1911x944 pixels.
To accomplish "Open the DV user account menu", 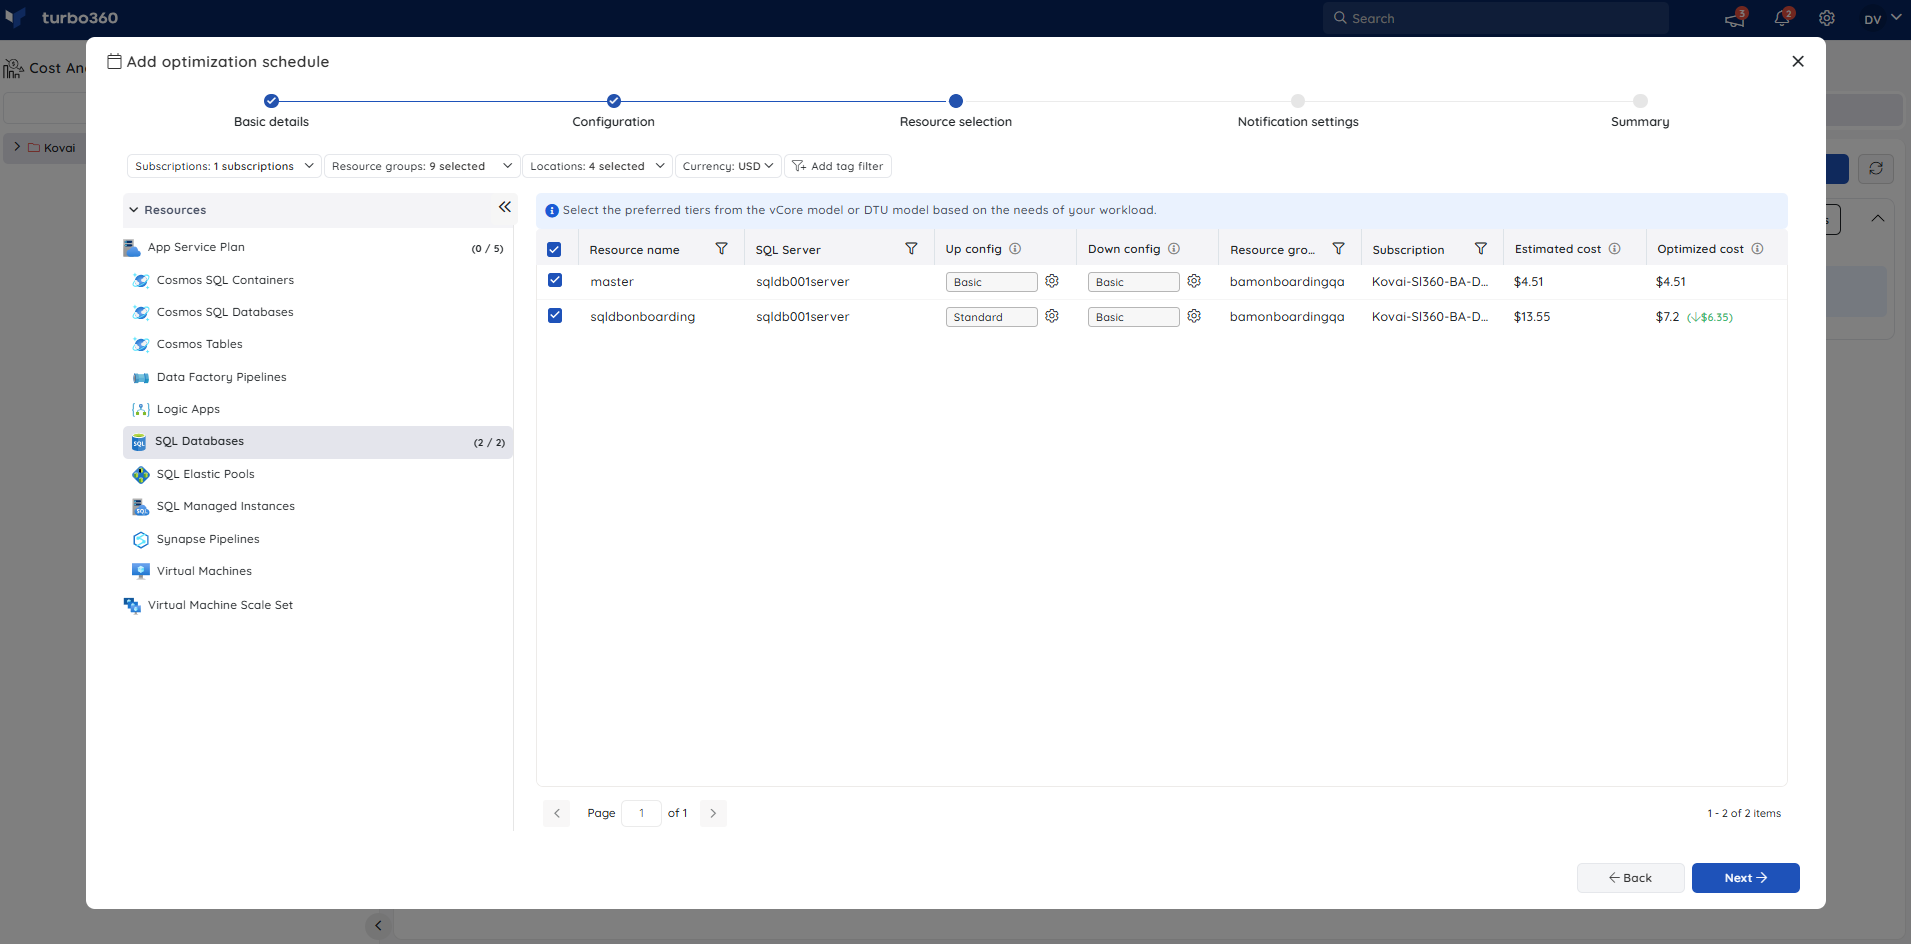I will [1881, 18].
